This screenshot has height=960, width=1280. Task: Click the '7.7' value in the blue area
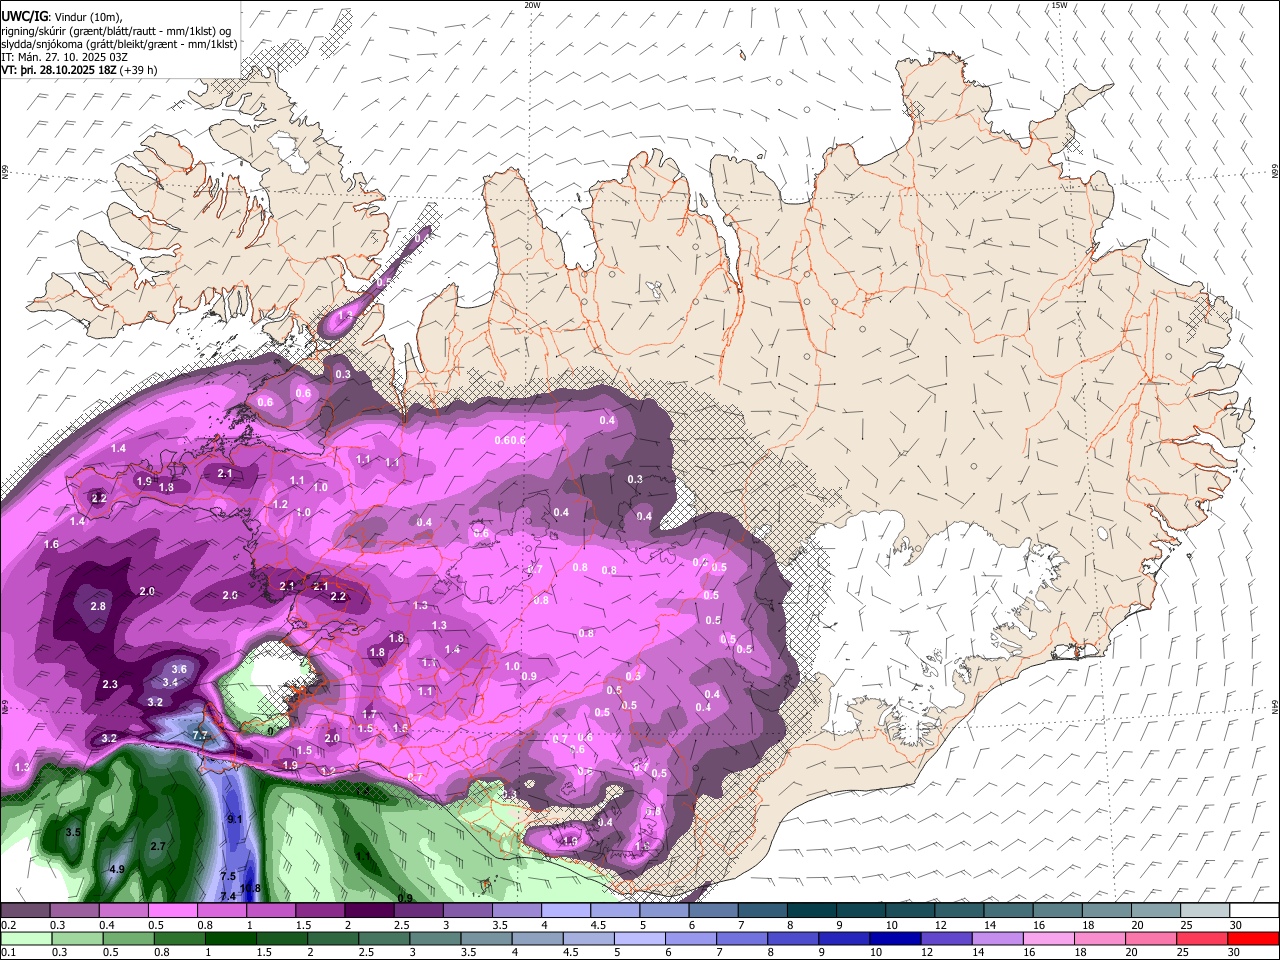click(199, 735)
